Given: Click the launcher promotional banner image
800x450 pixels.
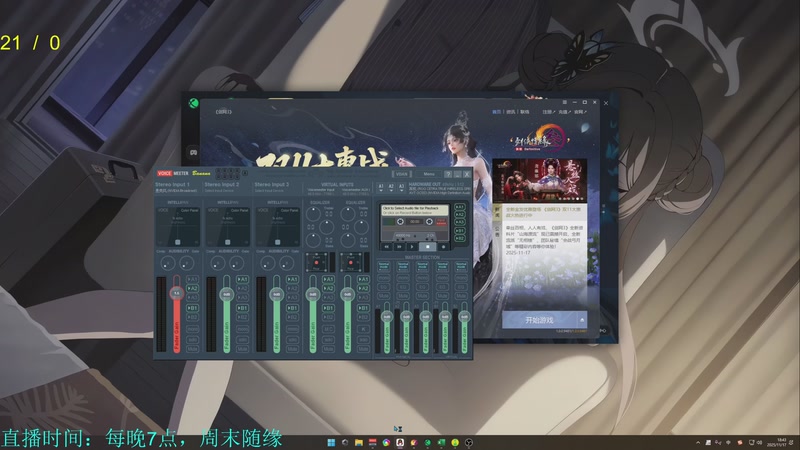Looking at the screenshot, I should tap(539, 180).
